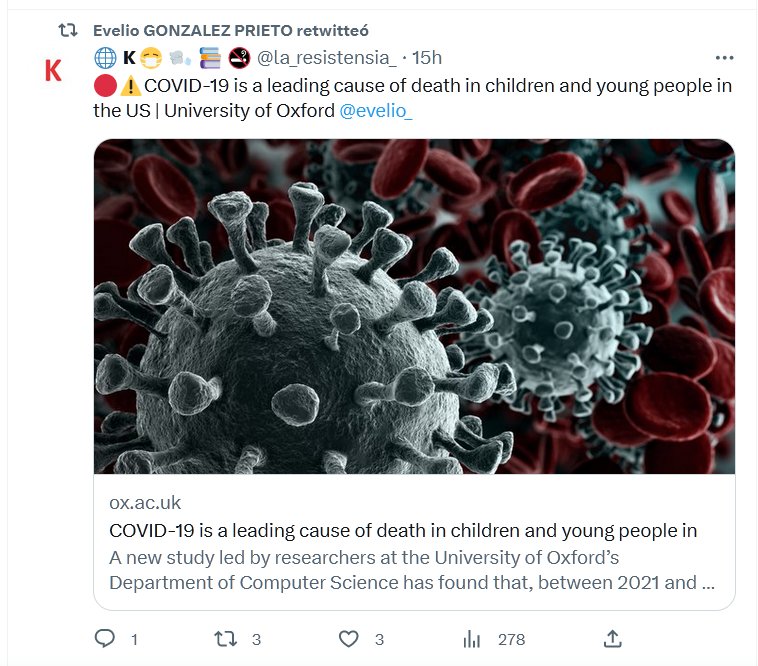This screenshot has height=666, width=758.
Task: Share the tweet via upload arrow icon
Action: (613, 638)
